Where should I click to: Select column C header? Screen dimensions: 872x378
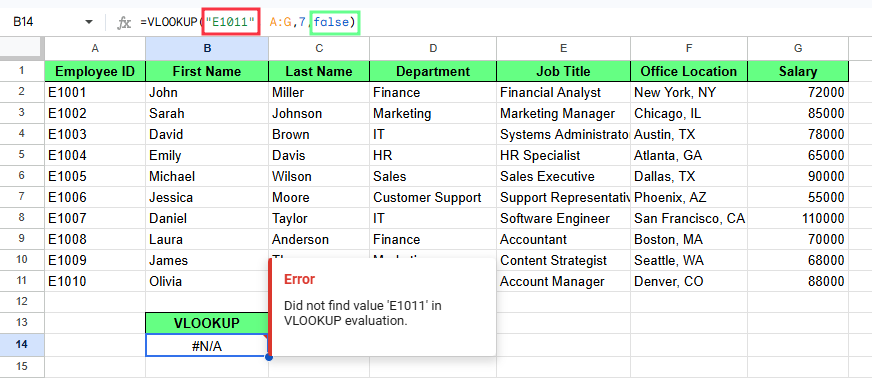pos(319,48)
